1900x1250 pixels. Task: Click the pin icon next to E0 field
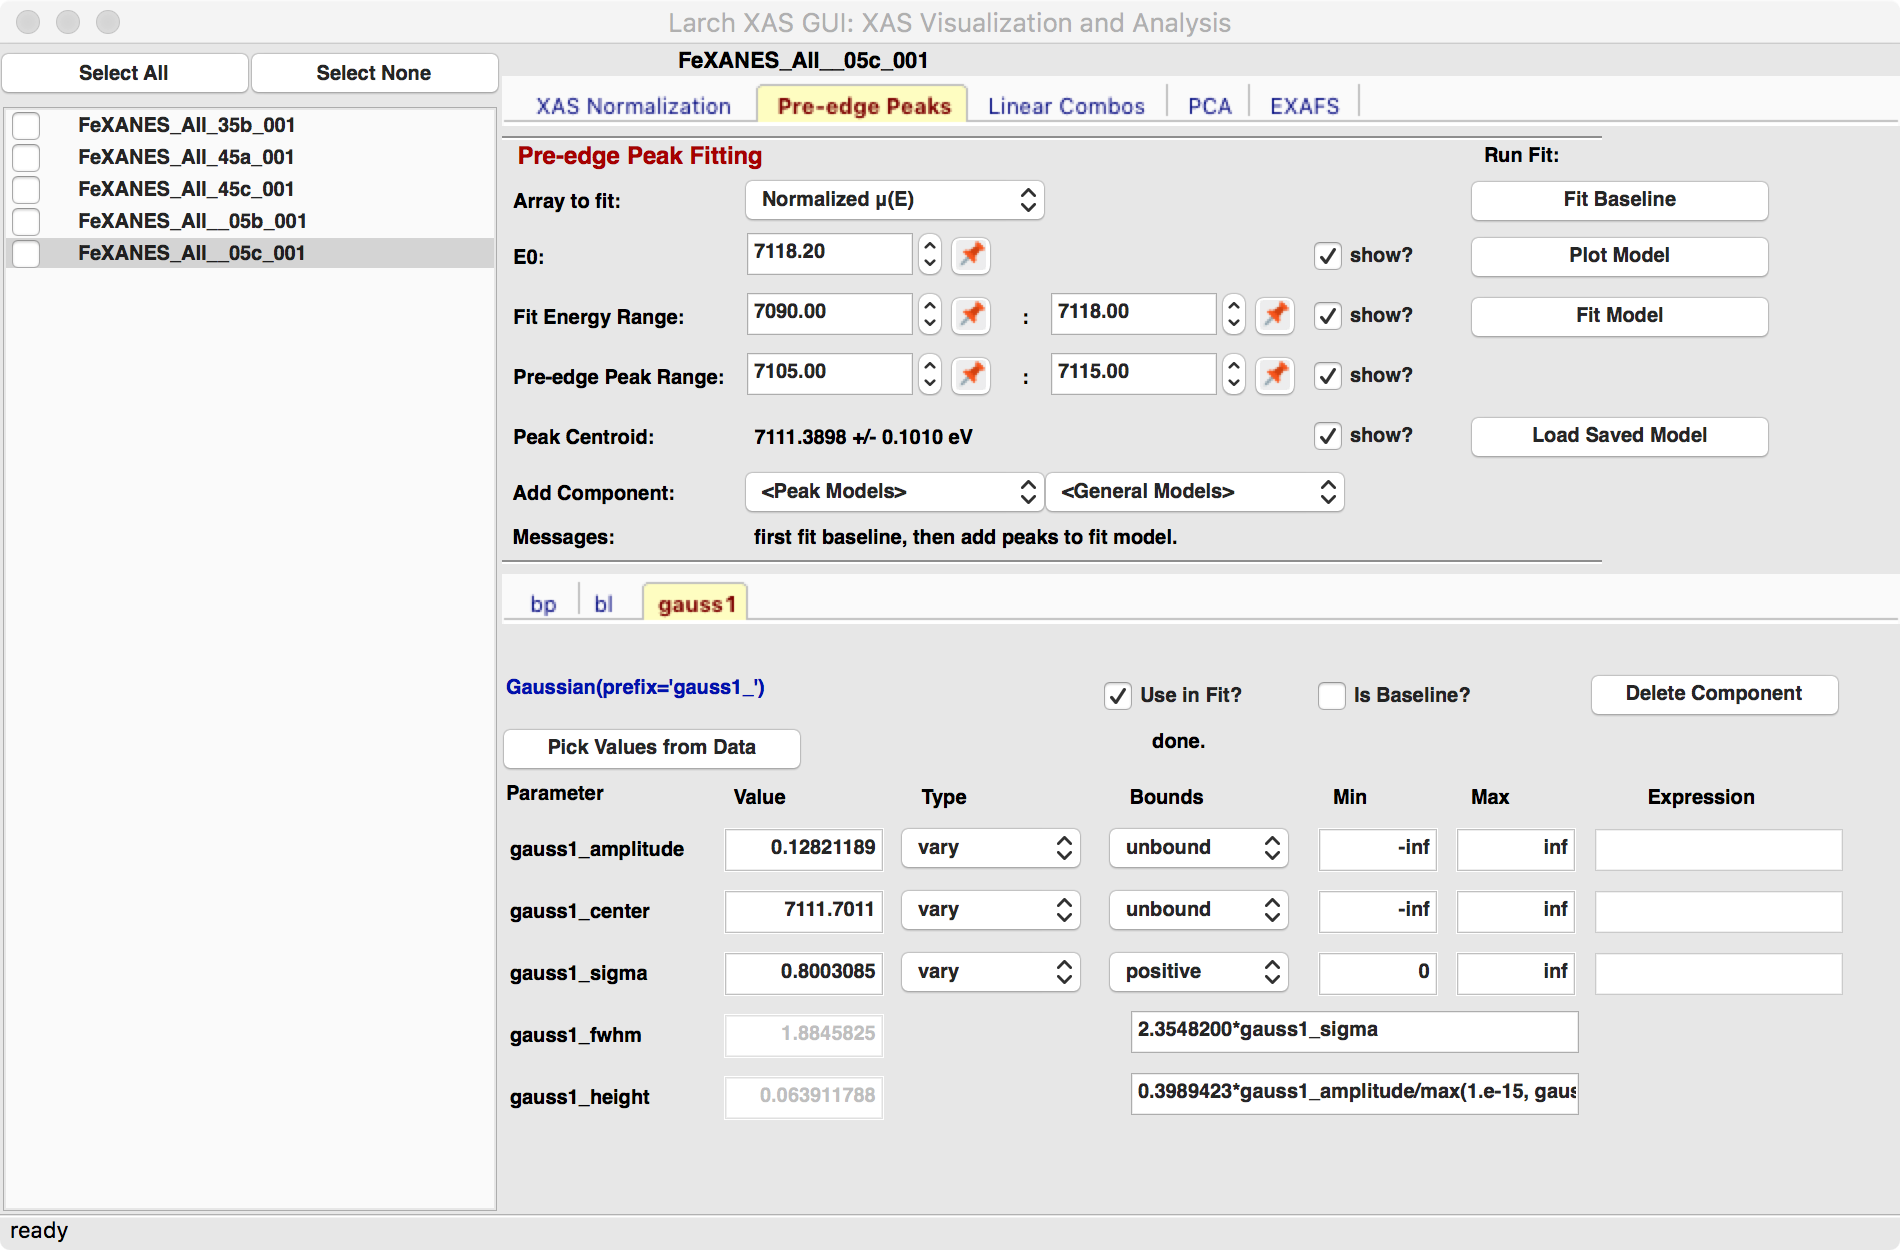(x=970, y=255)
